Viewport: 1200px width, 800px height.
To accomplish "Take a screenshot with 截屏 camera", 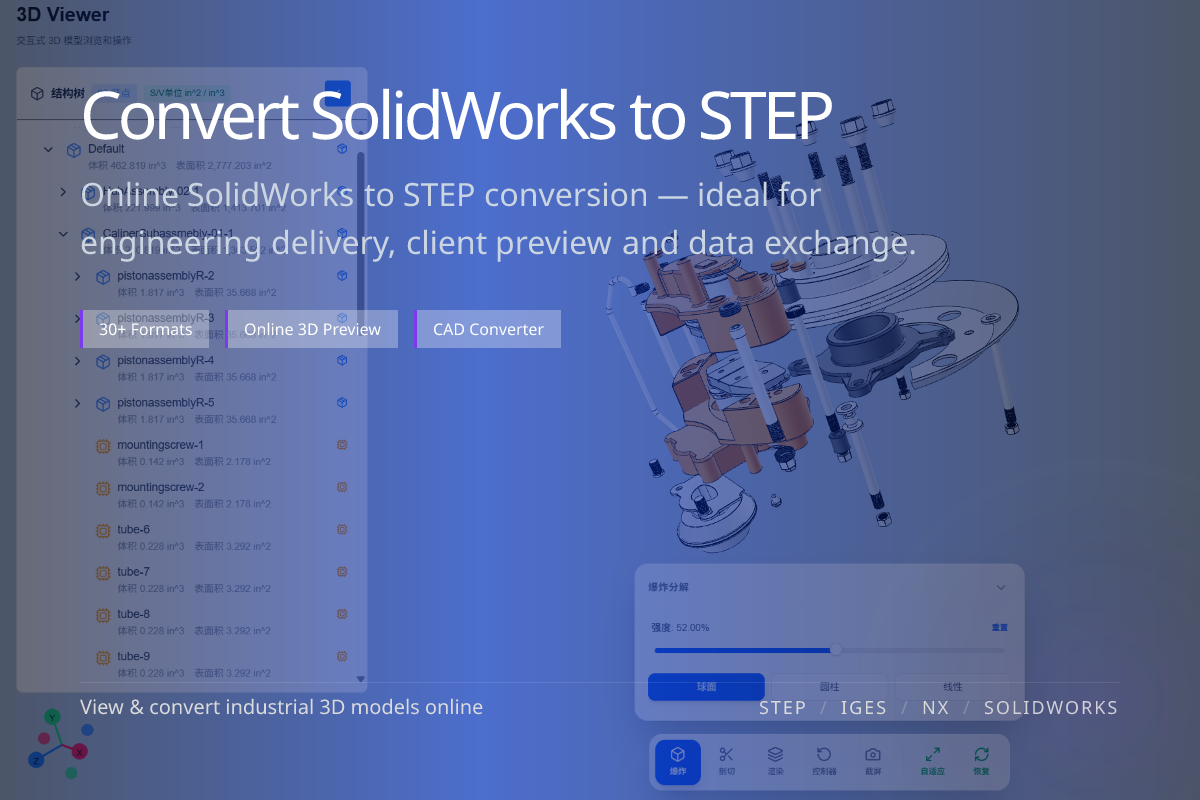I will (x=873, y=761).
